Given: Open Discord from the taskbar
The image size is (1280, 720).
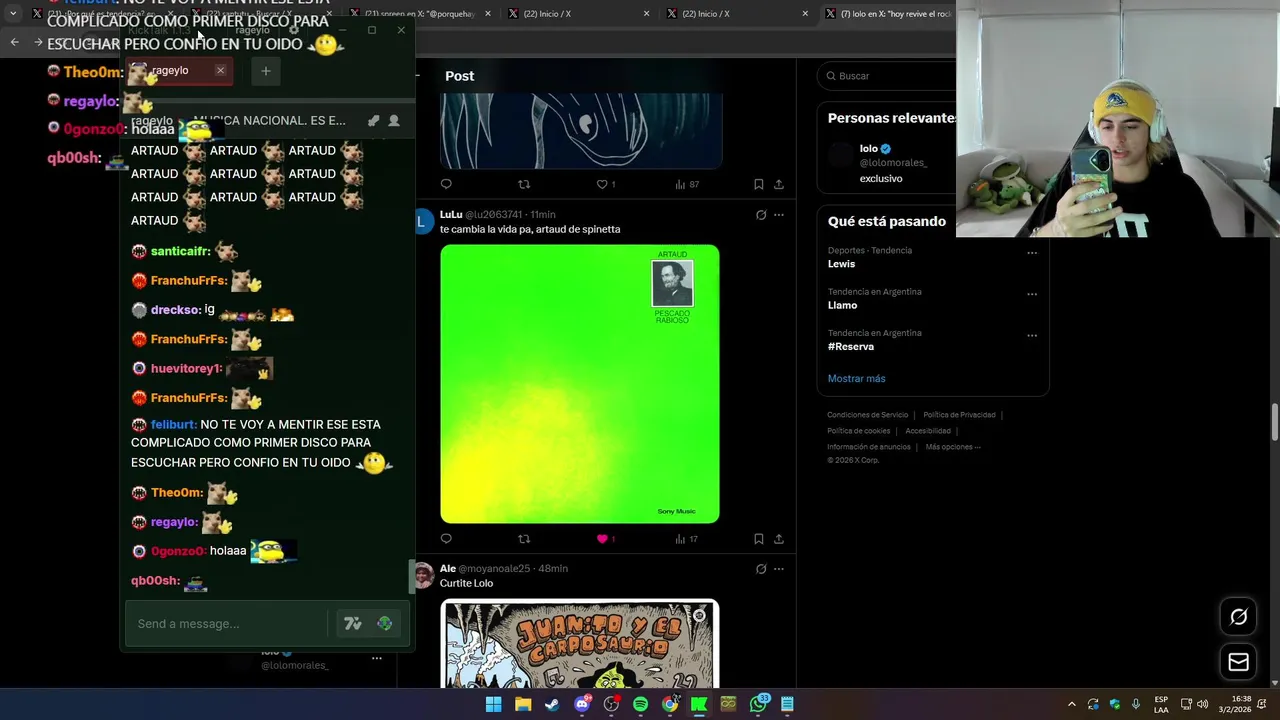Looking at the screenshot, I should 582,704.
